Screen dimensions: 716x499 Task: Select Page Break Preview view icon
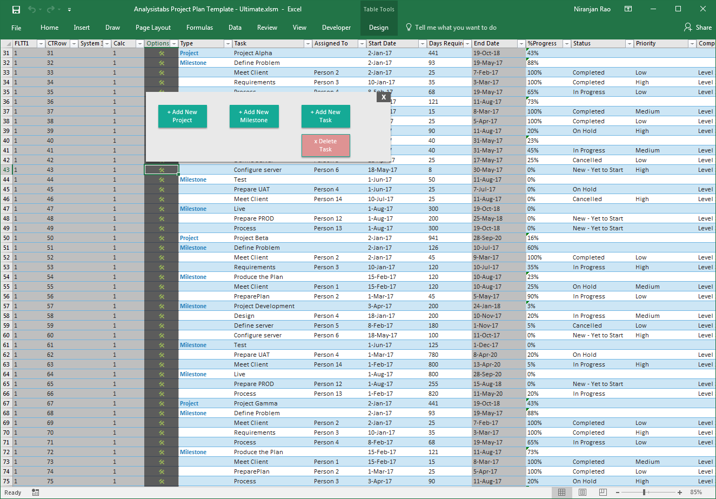pos(603,492)
